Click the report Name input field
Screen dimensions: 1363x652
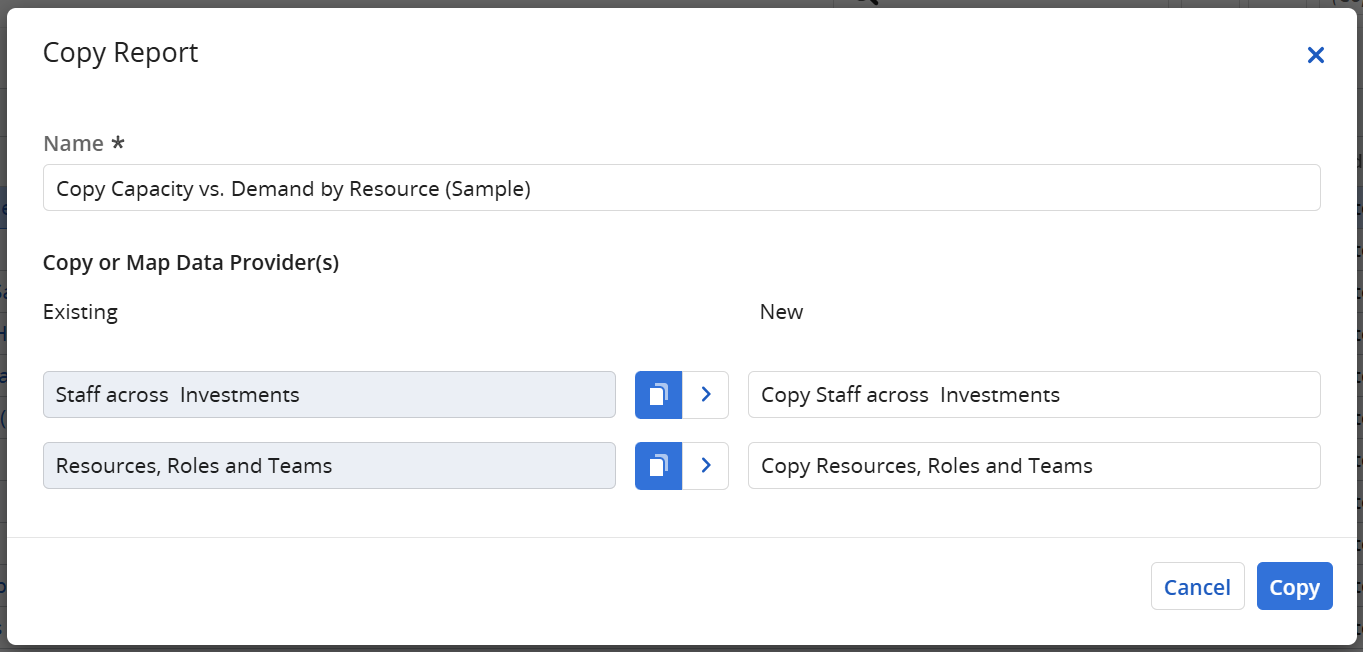681,188
